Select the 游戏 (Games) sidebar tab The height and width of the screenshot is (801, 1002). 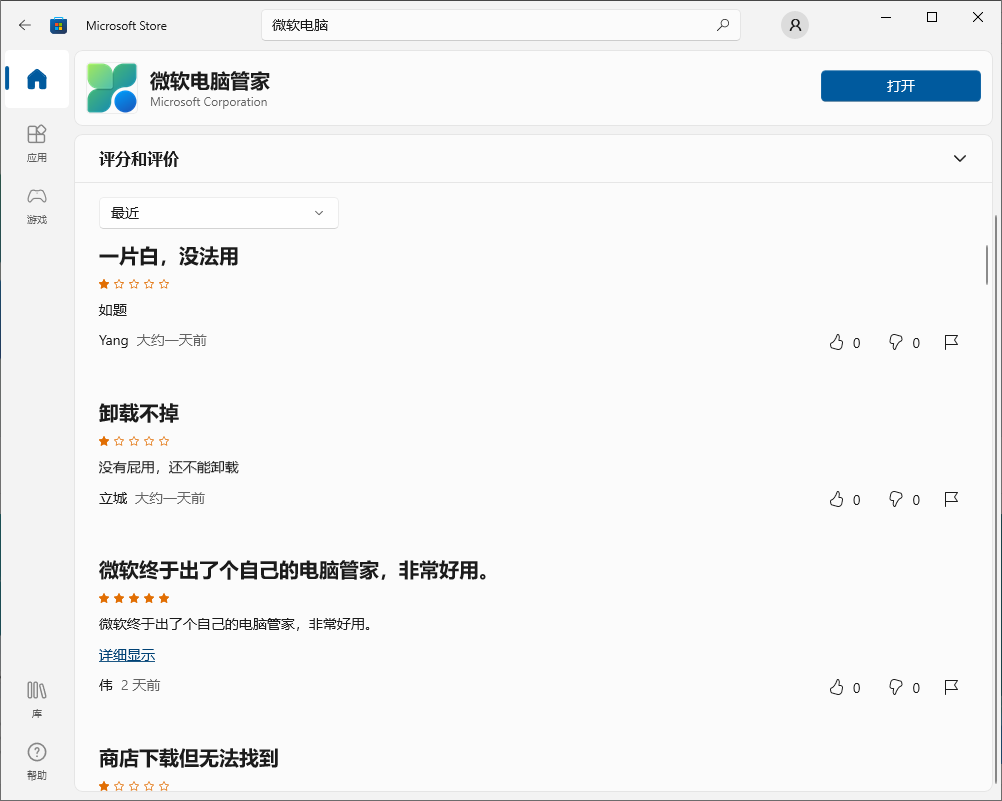[36, 205]
